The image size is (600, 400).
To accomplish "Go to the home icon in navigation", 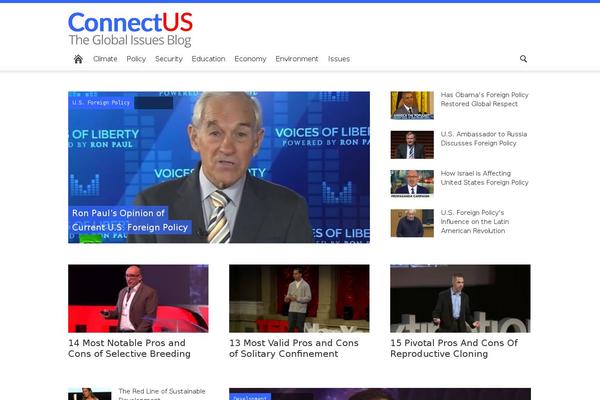I will [78, 59].
